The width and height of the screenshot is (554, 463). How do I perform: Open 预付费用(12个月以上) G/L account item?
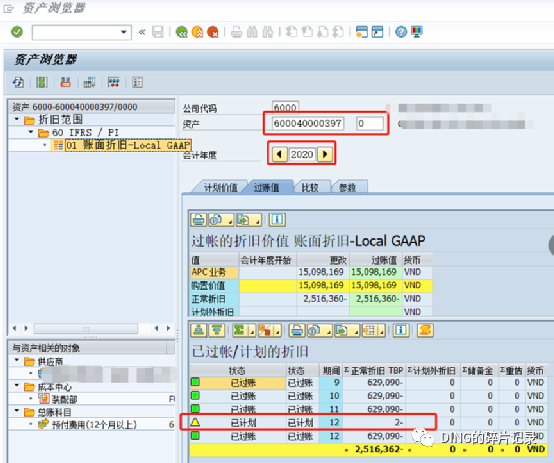pos(94,424)
